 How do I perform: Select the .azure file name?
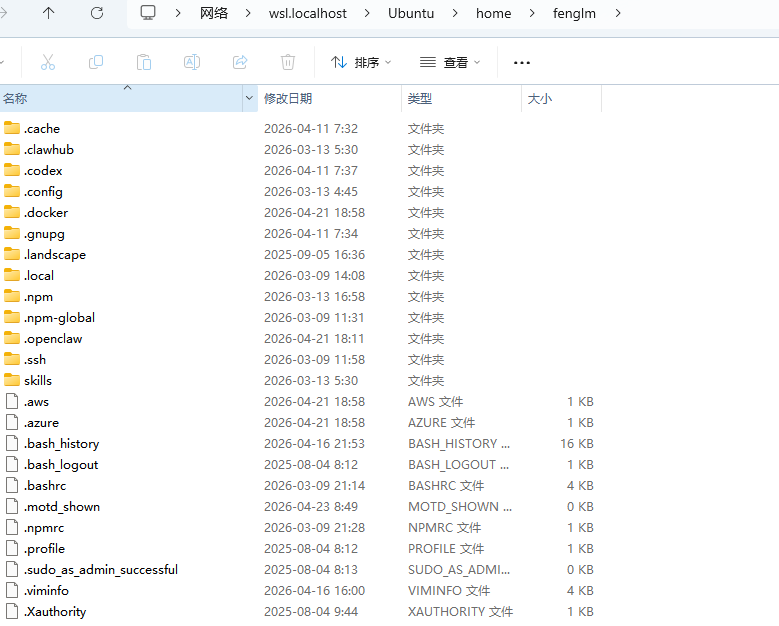(x=41, y=422)
